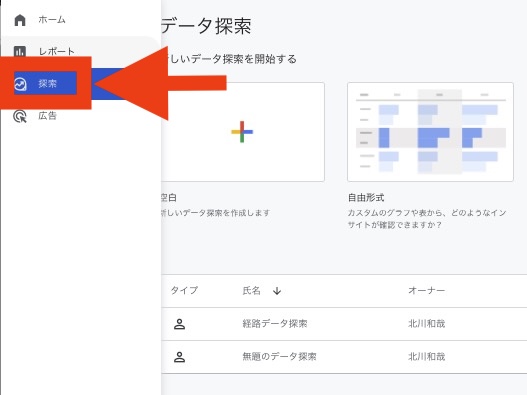Open the レポート menu item

(x=56, y=51)
